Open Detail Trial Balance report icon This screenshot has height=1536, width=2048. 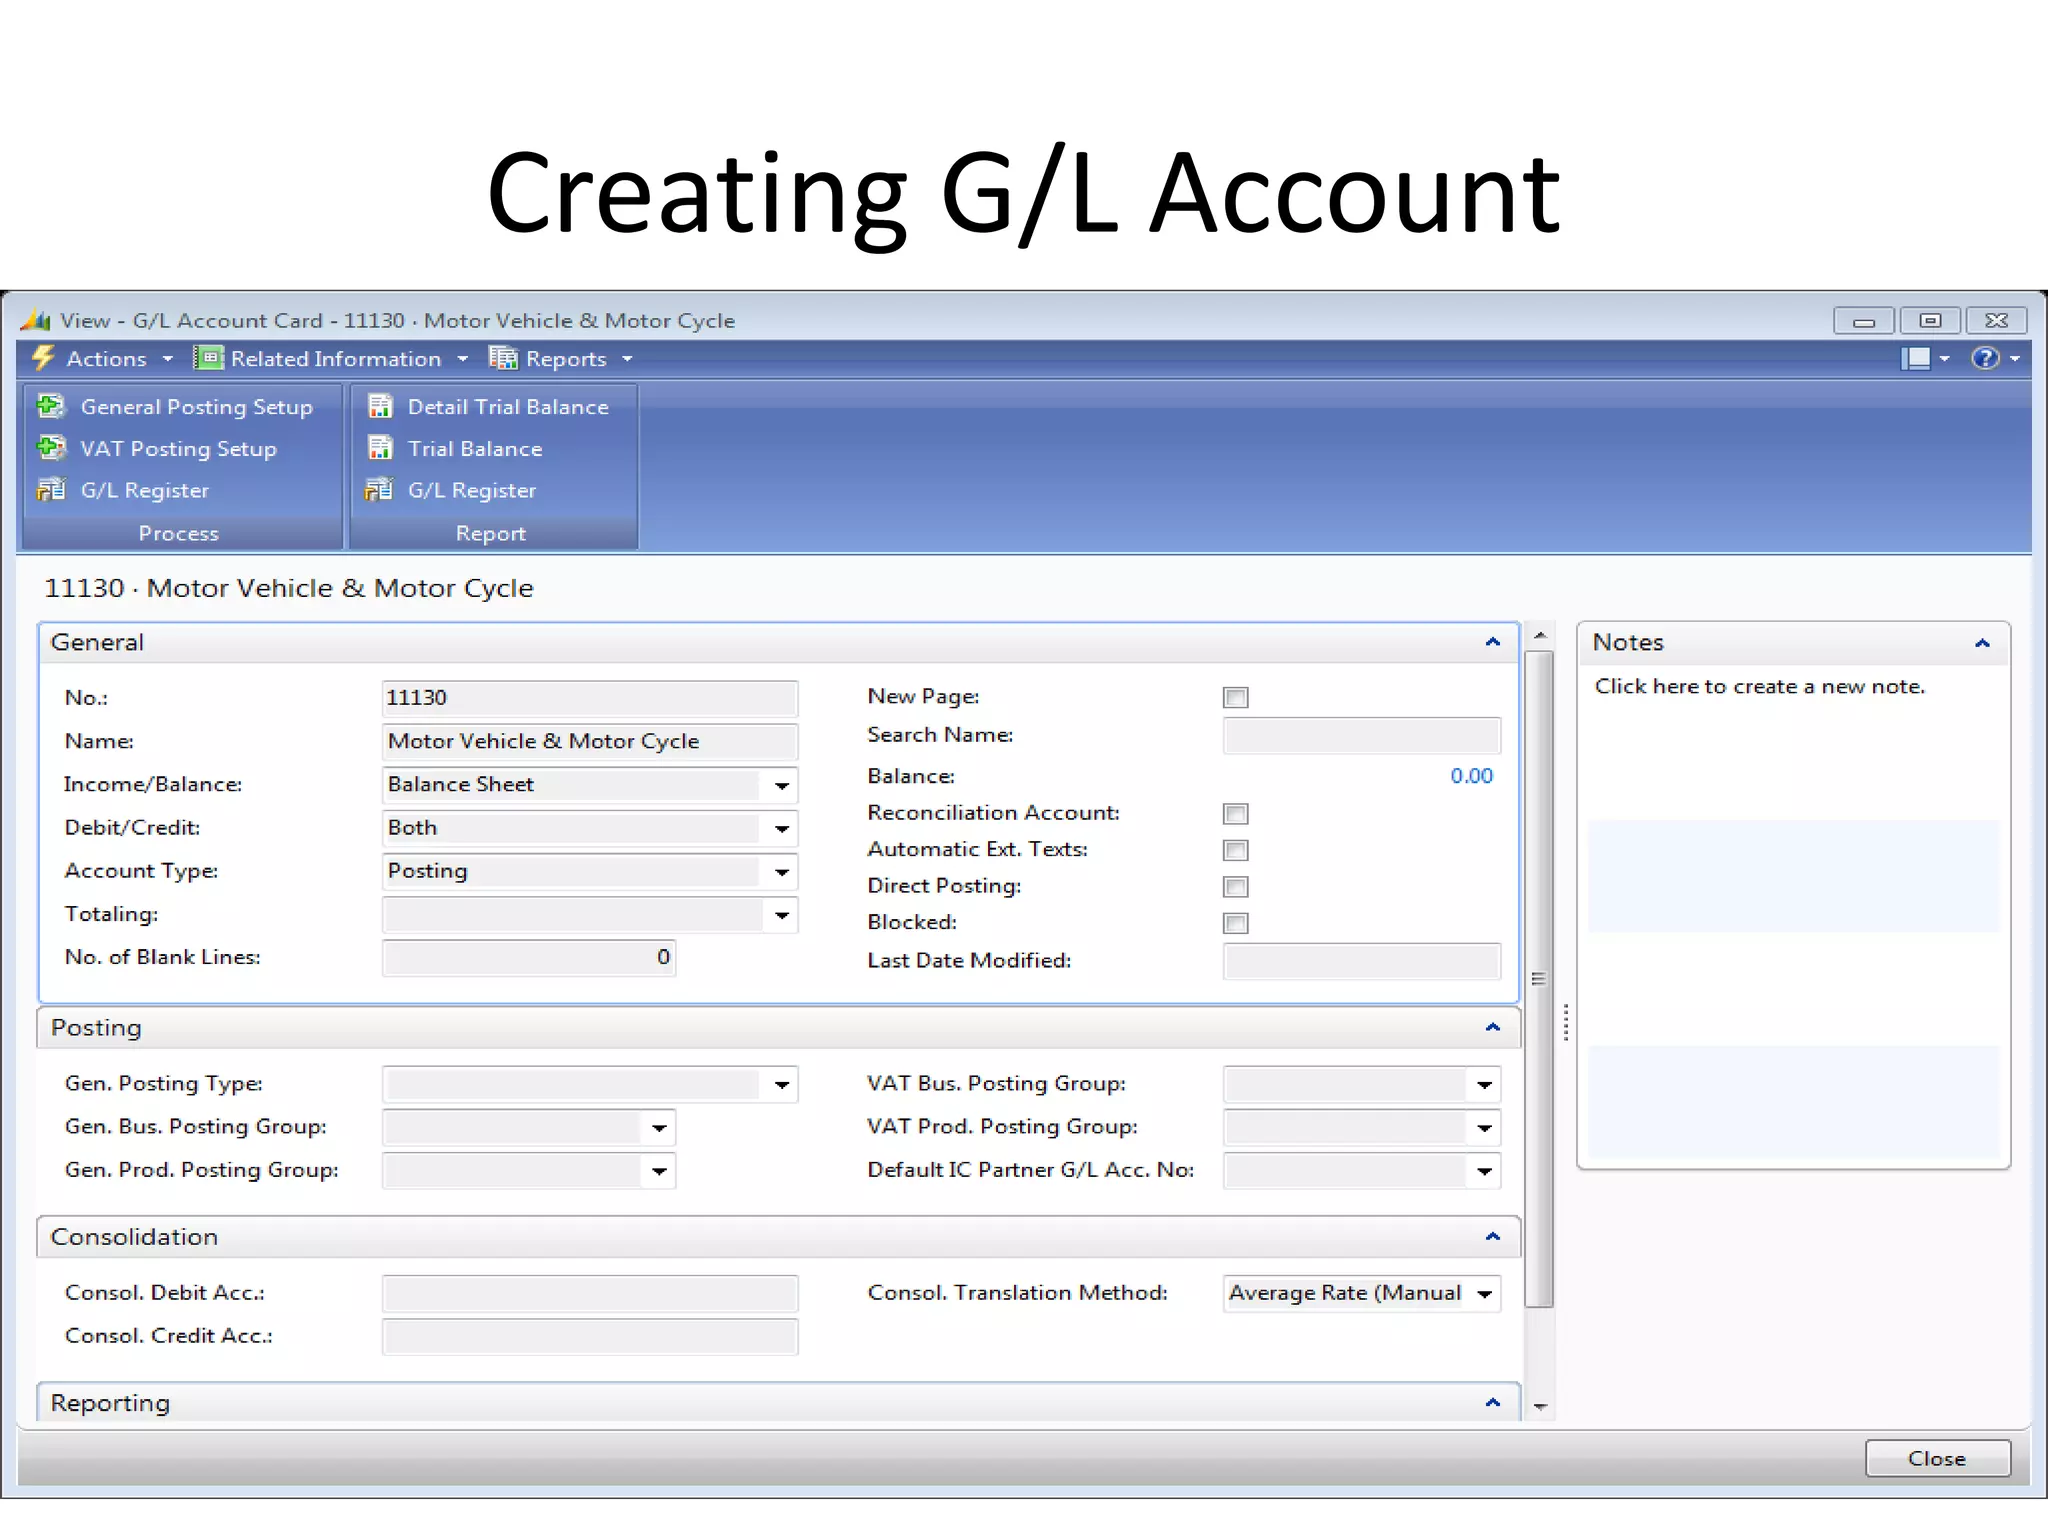point(380,406)
